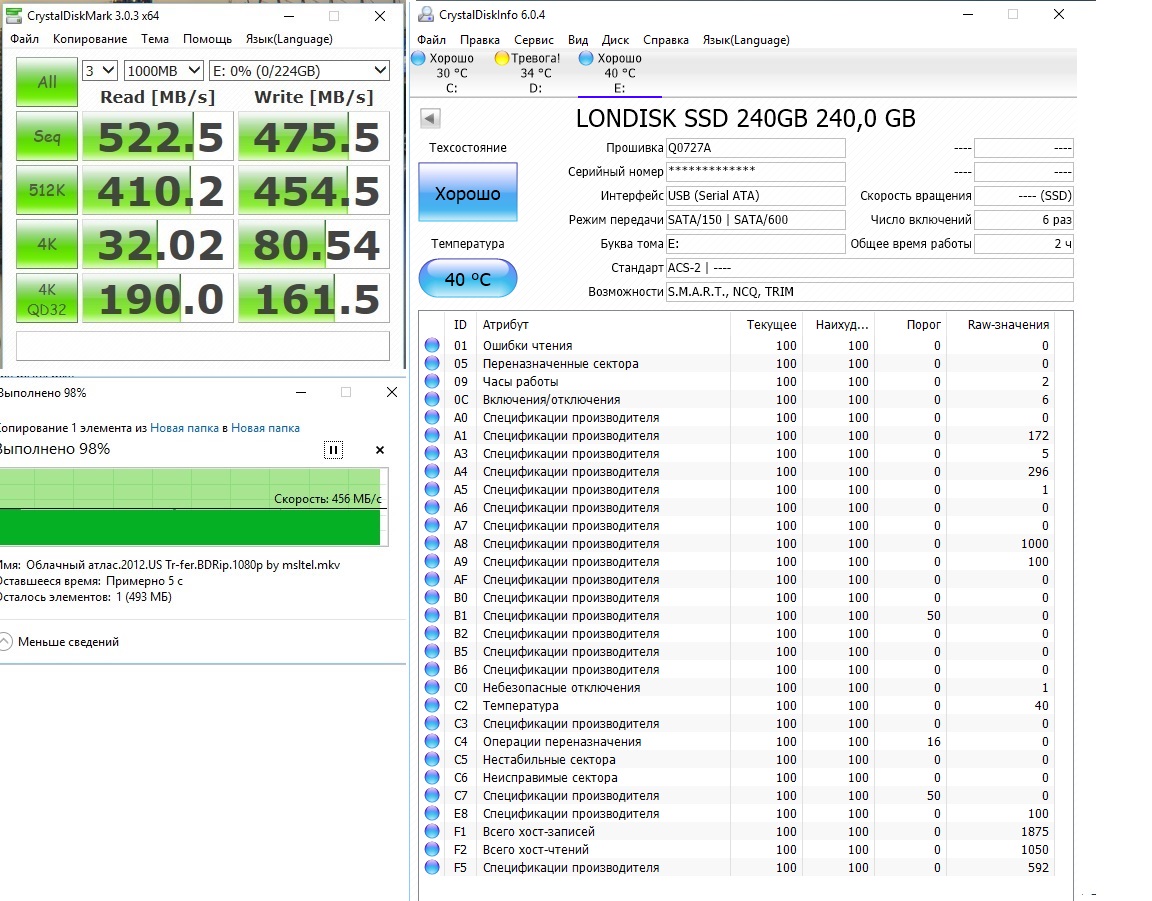The image size is (1152, 901).
Task: Open Файл menu in CrystalDiskMark
Action: coord(24,39)
